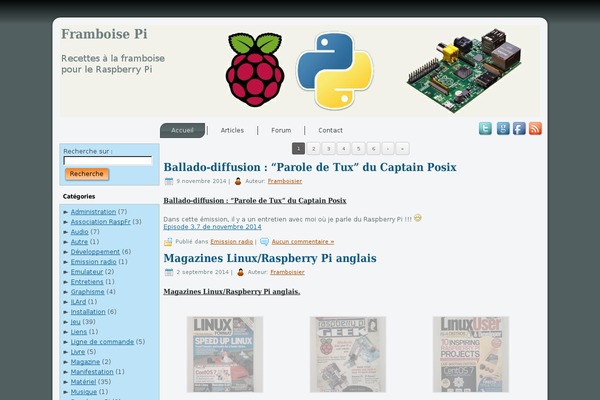Open the Linux User magazine cover thumbnail

point(471,354)
